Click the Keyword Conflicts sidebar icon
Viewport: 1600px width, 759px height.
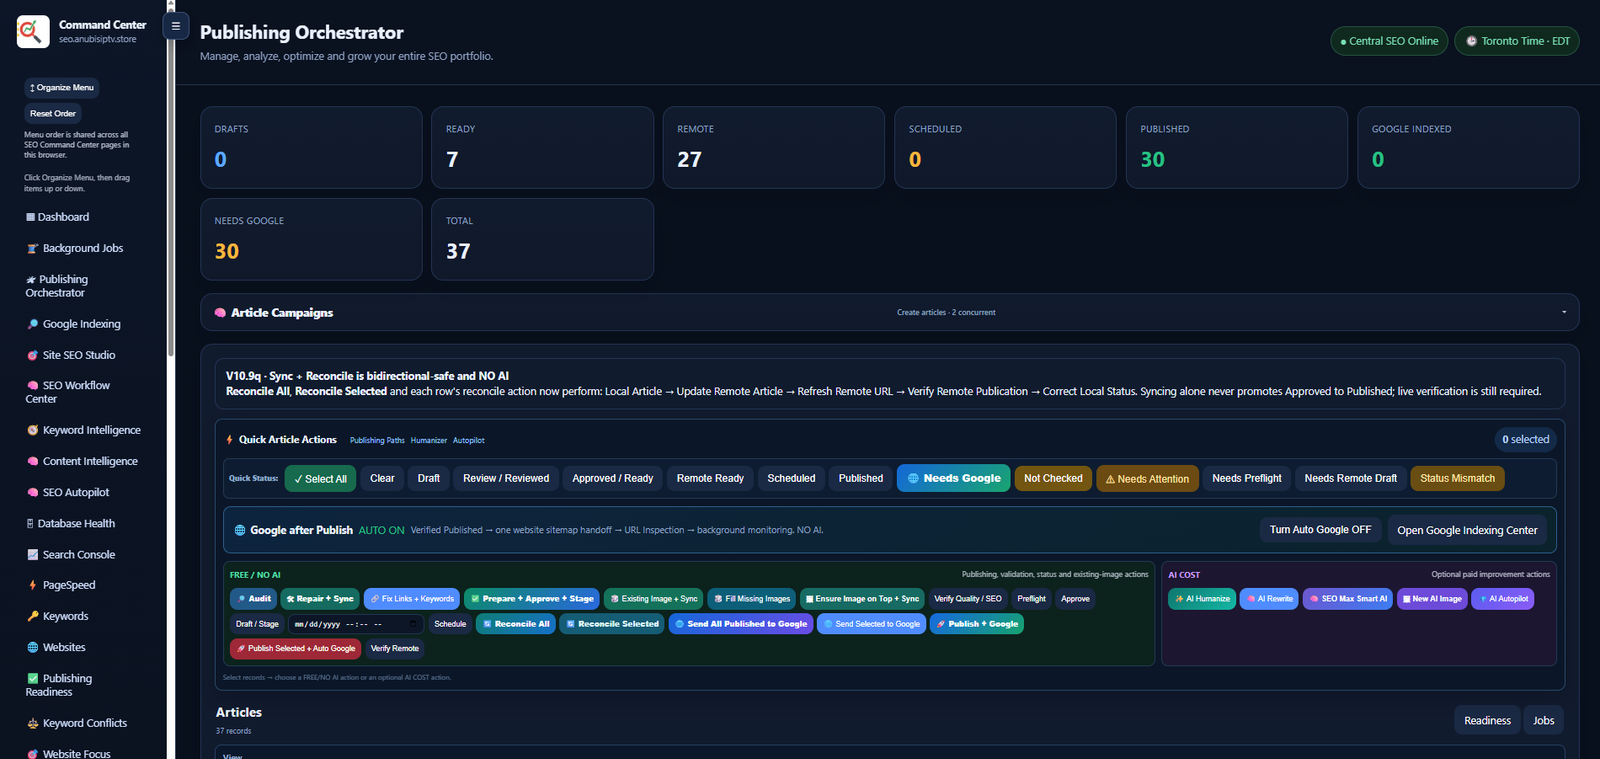point(33,723)
